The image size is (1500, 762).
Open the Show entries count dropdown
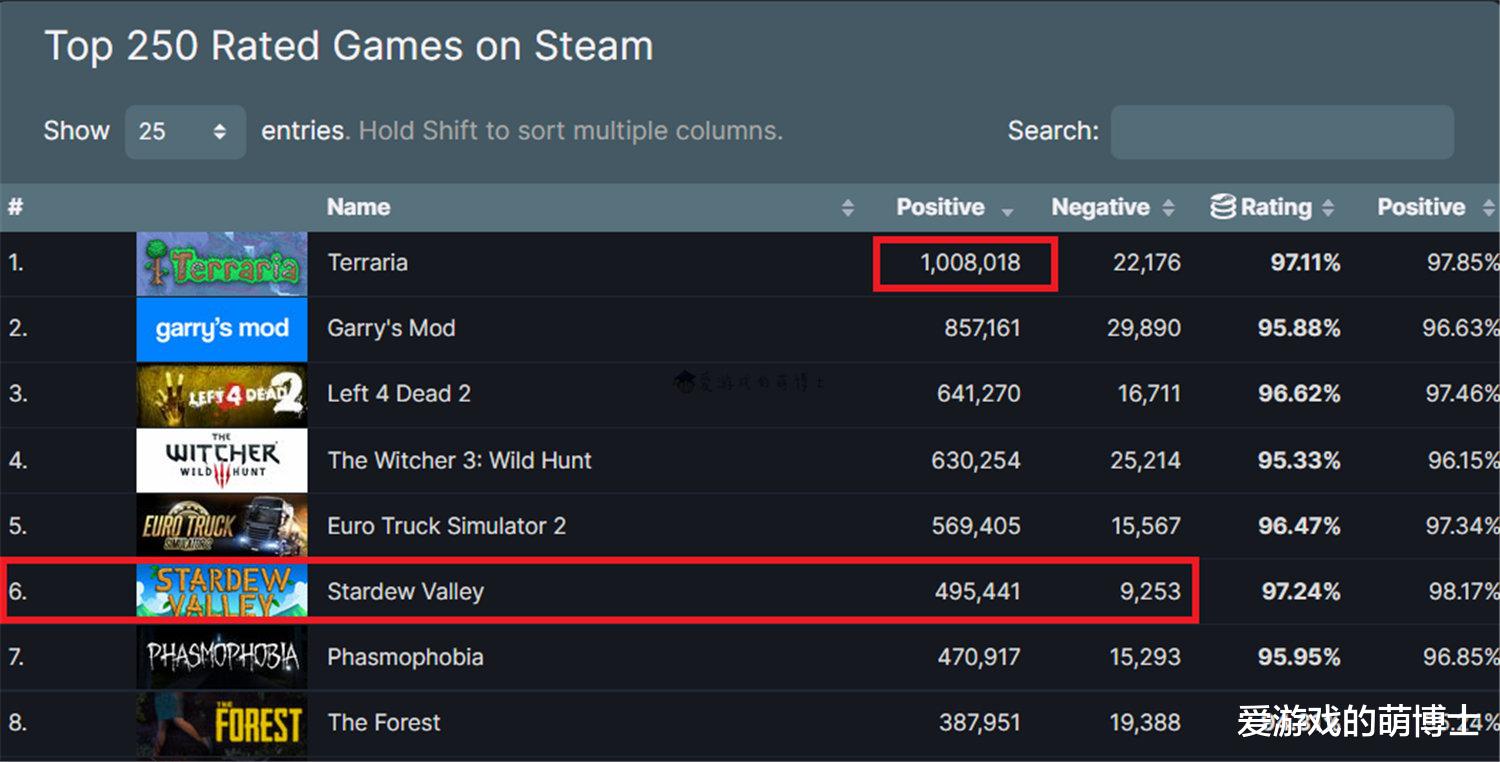pos(185,132)
